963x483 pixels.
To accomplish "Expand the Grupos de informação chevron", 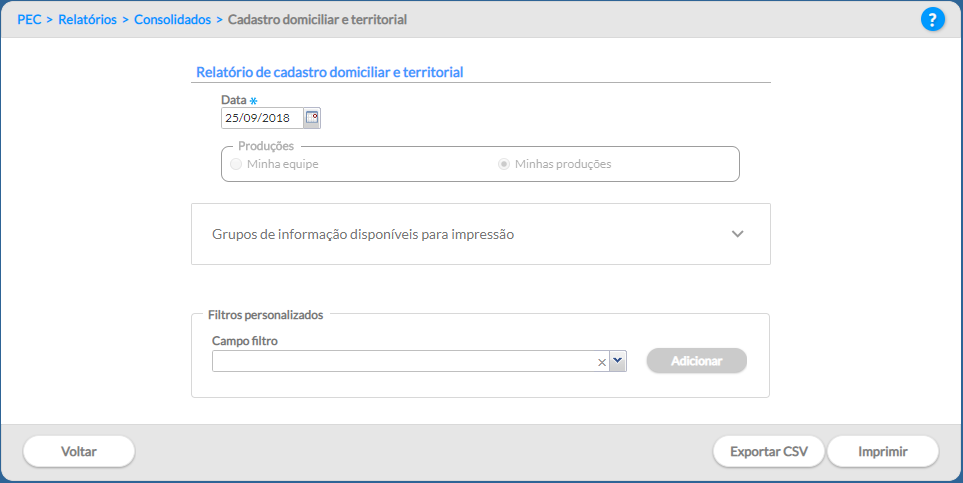I will 738,234.
